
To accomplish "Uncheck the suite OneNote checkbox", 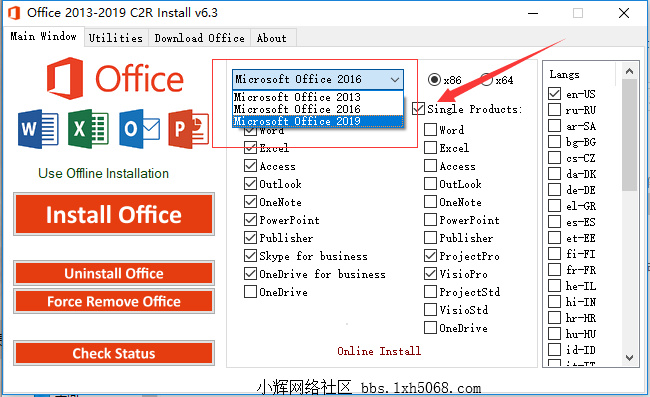I will pos(250,202).
